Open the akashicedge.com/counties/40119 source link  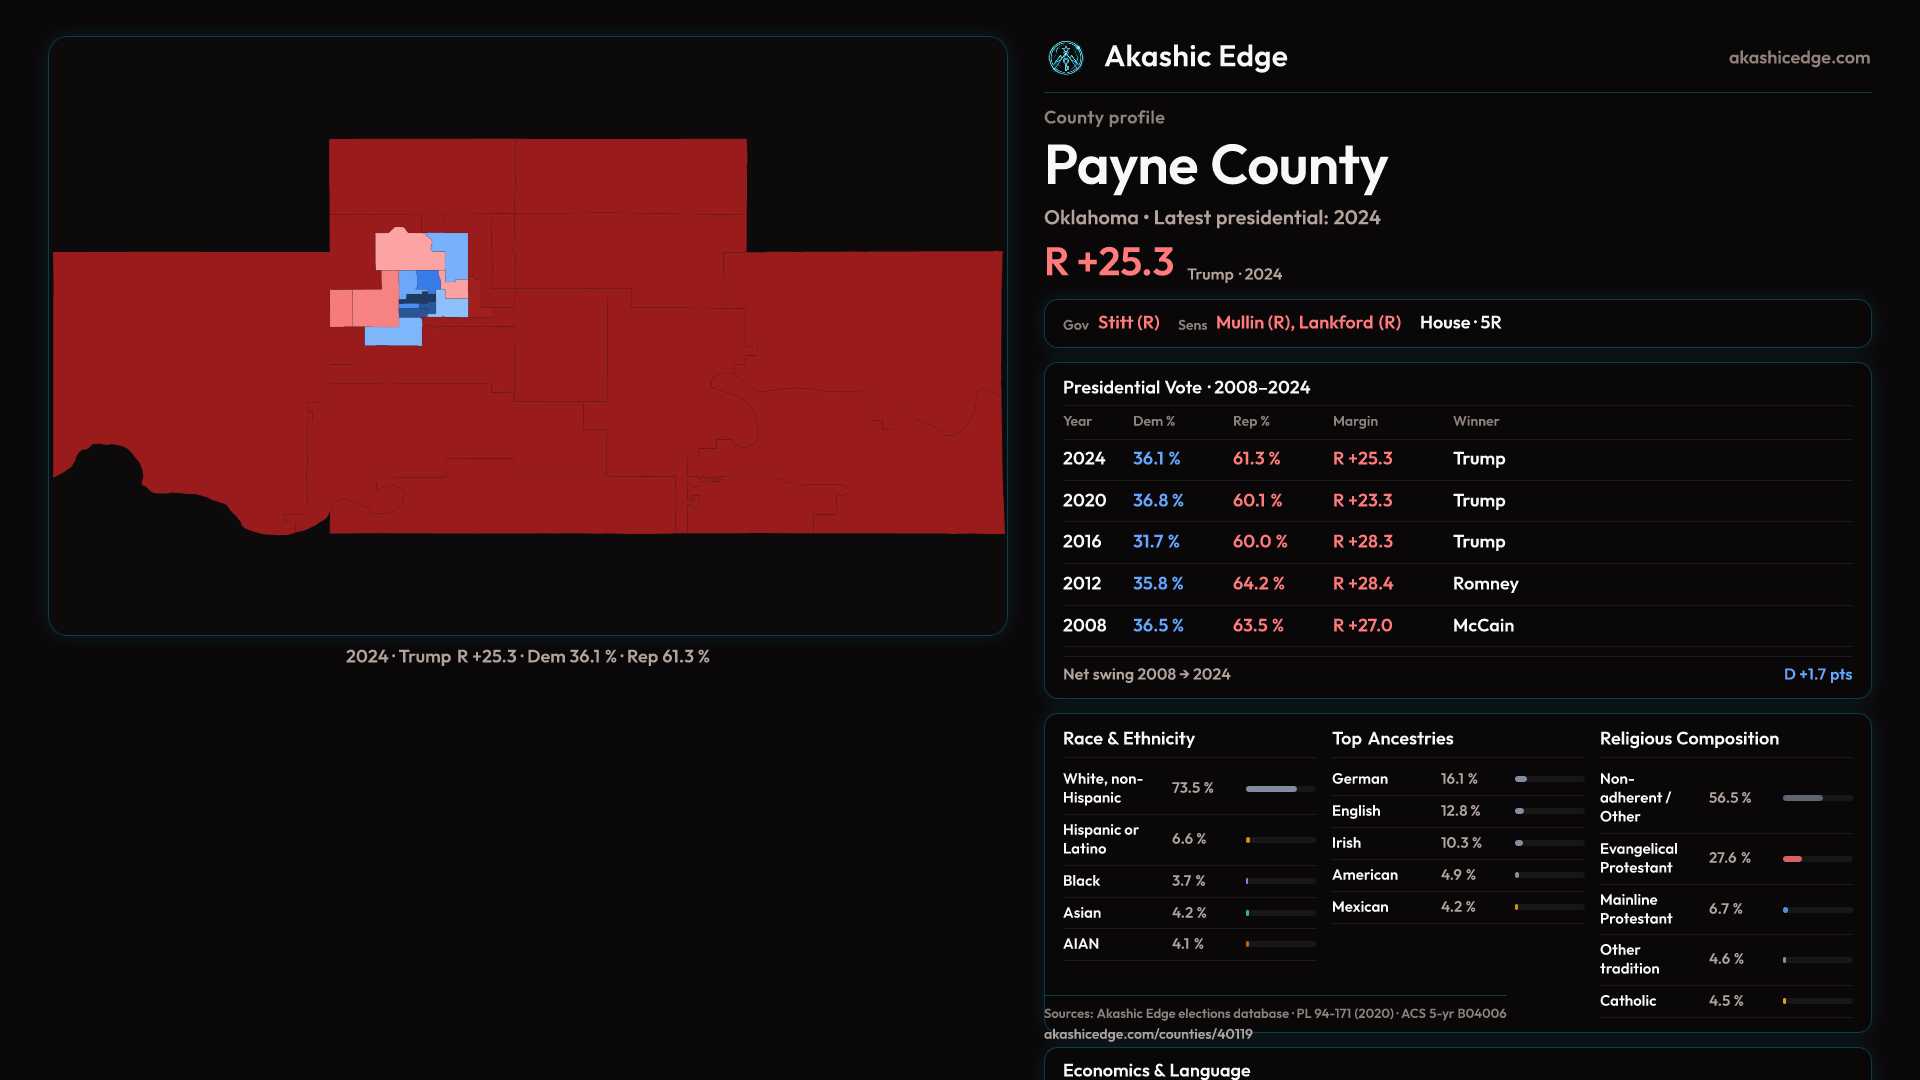(1147, 1034)
